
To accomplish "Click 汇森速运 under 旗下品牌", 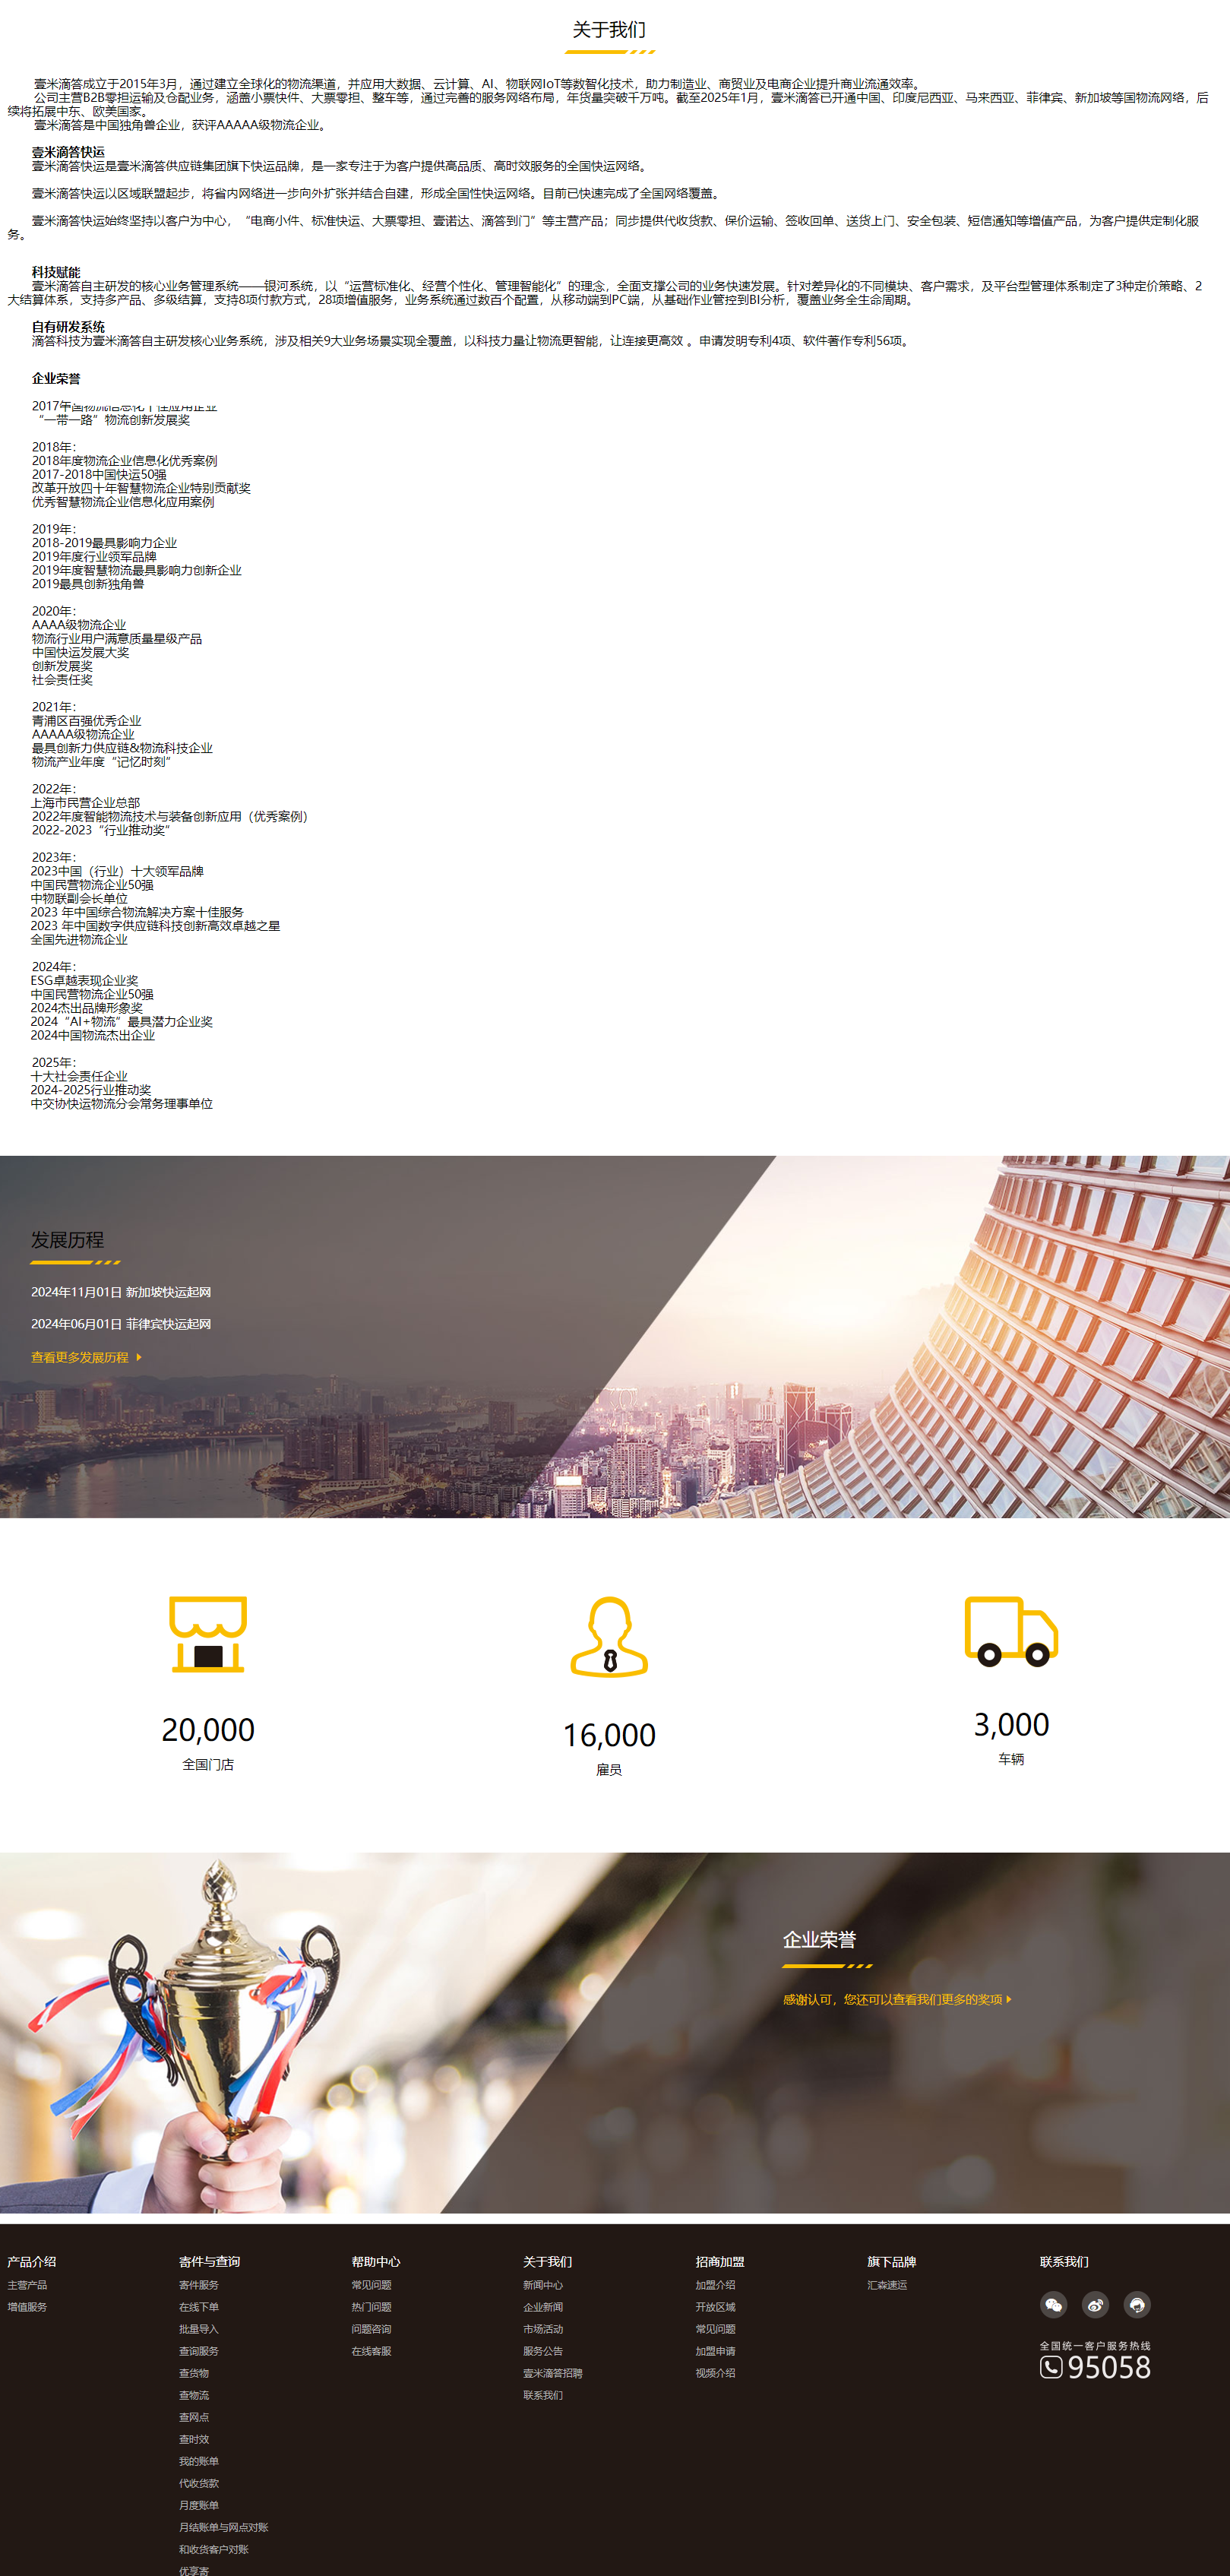I will [x=887, y=2285].
